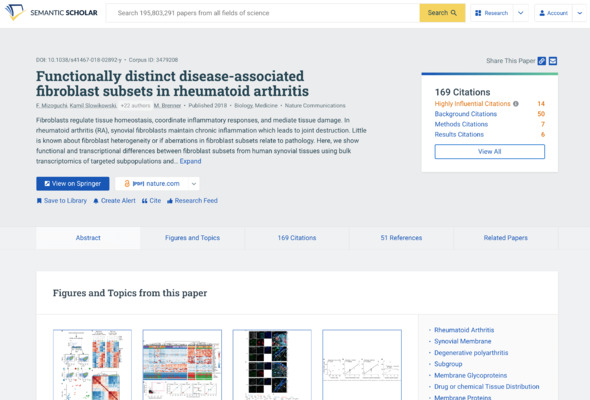This screenshot has height=400, width=590.
Task: Open the Rheumatoid Arthritis topic
Action: point(464,330)
